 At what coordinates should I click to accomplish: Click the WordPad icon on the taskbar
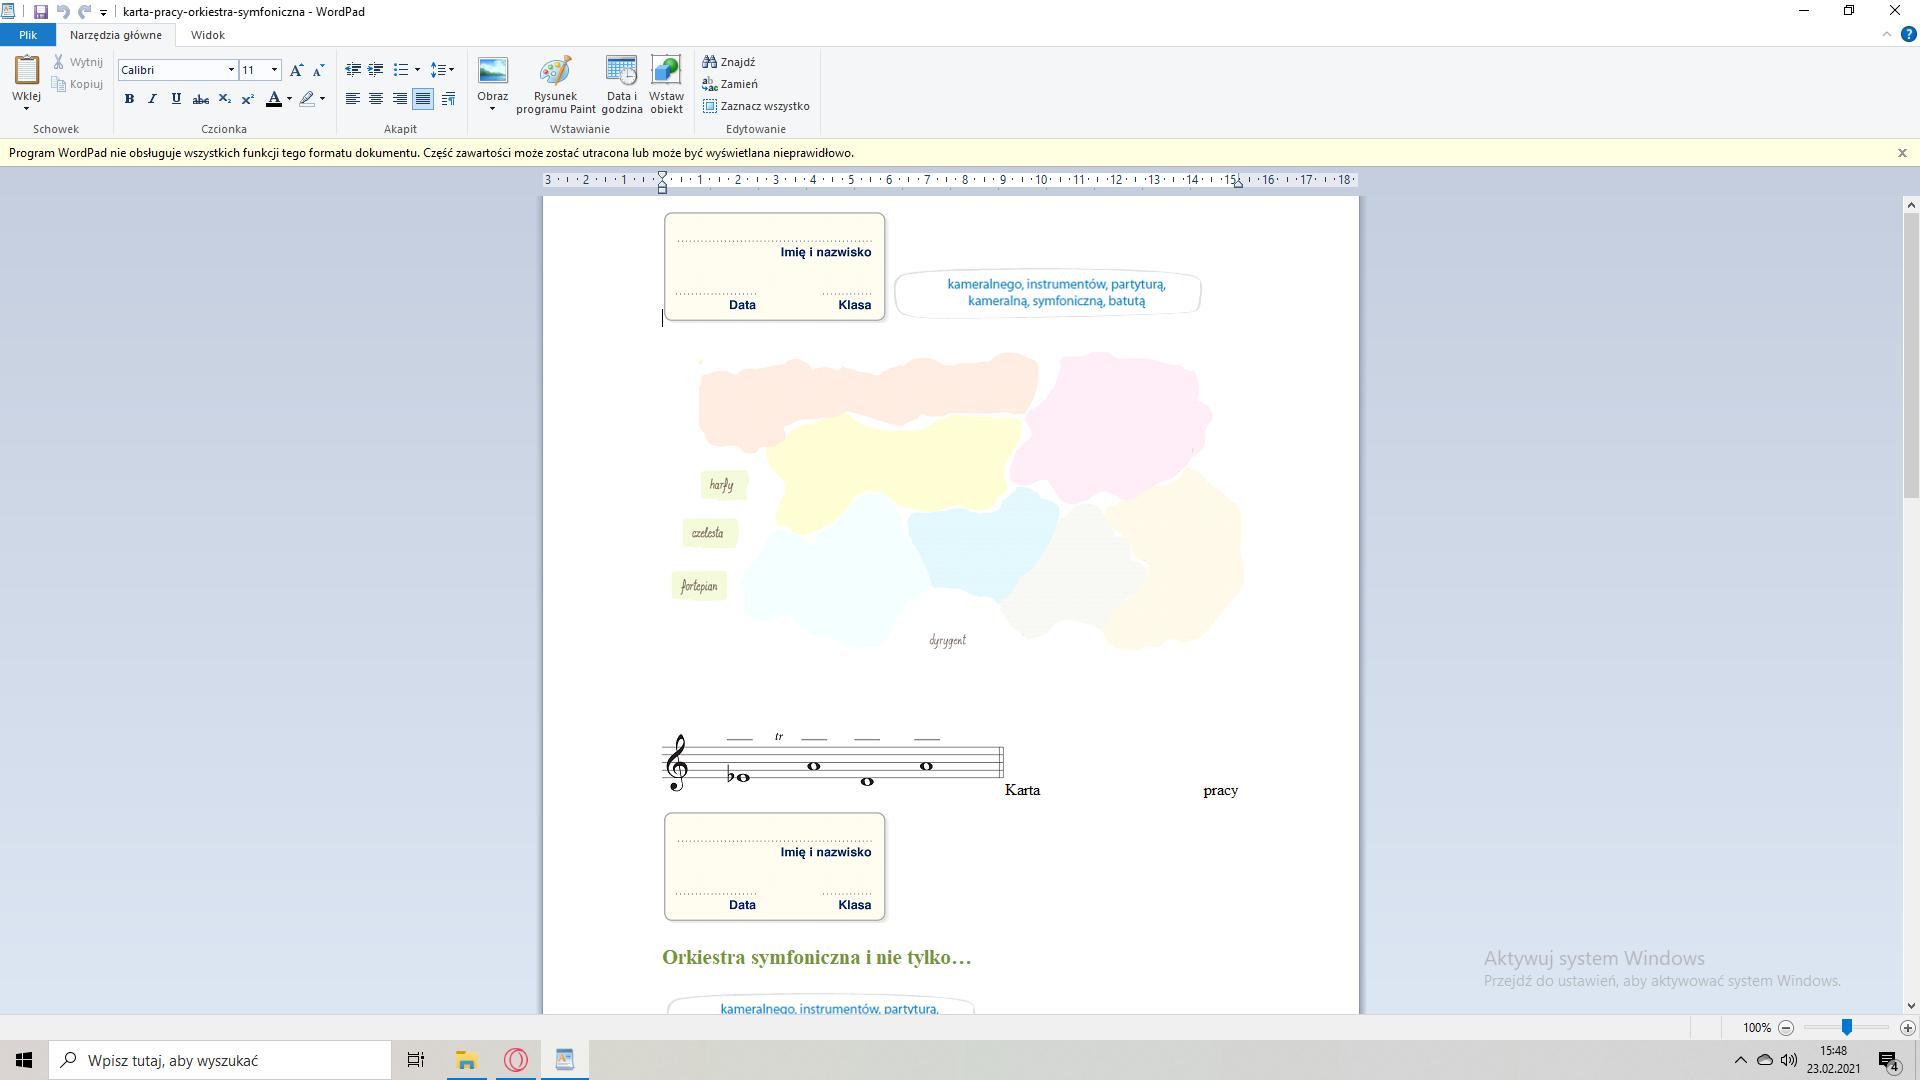pyautogui.click(x=565, y=1060)
